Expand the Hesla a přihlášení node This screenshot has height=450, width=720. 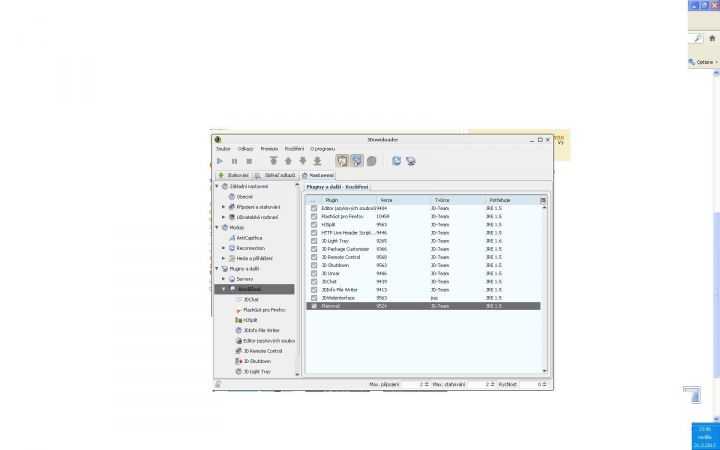pos(224,259)
